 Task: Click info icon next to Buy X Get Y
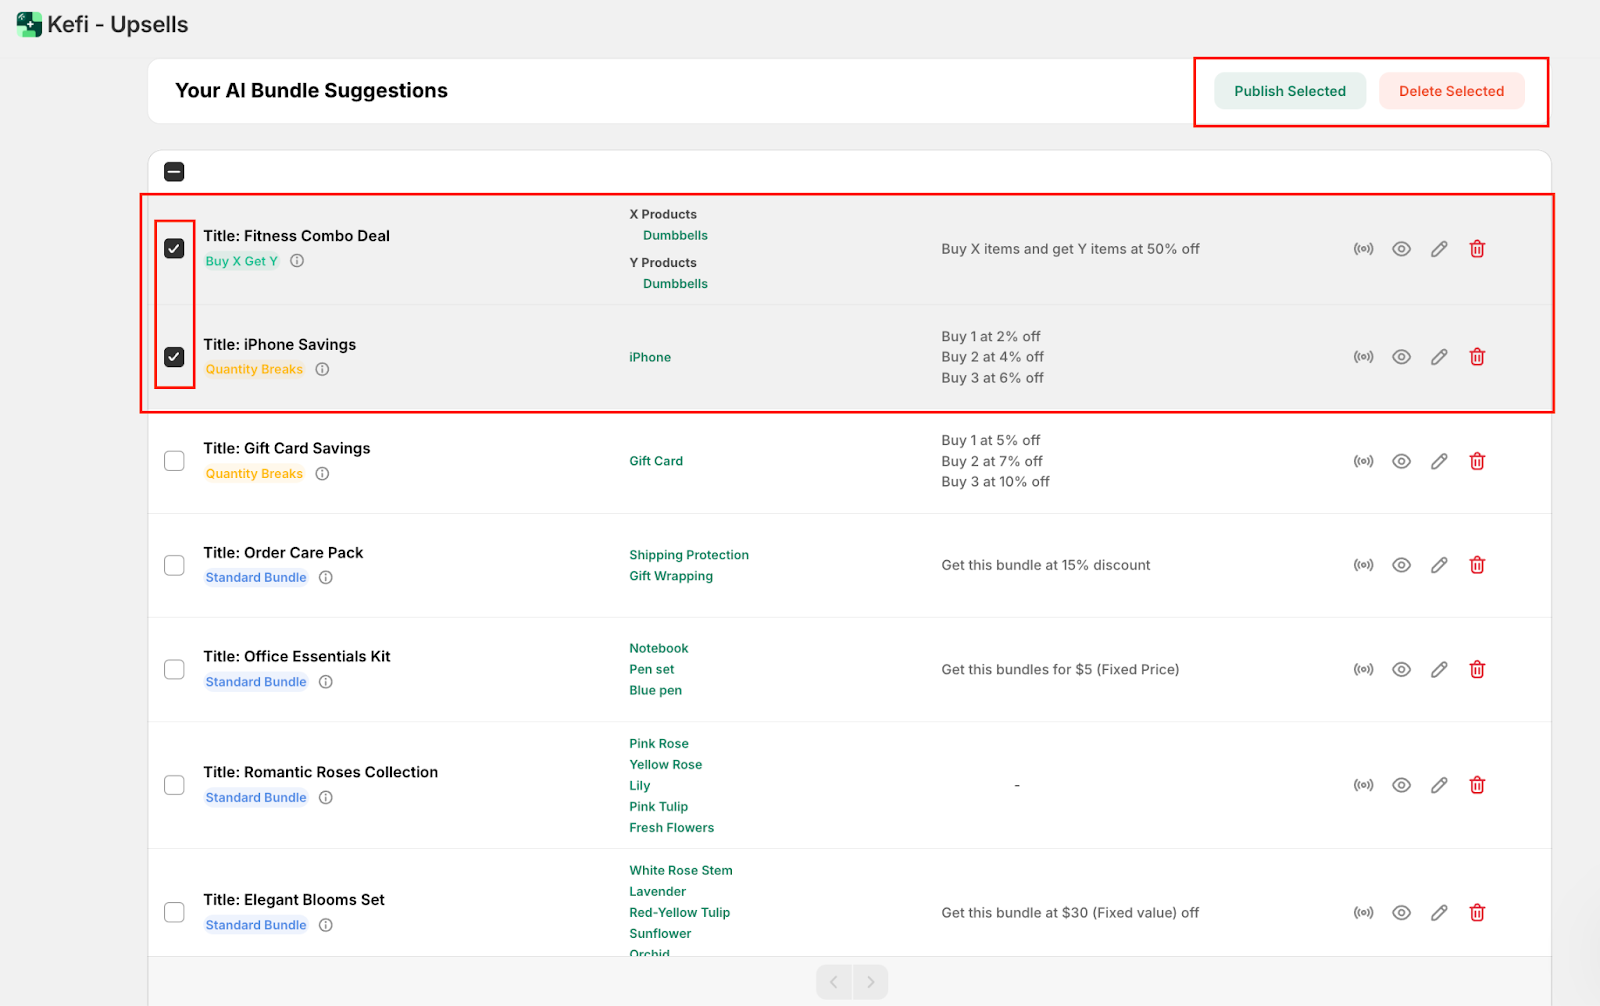(x=297, y=261)
